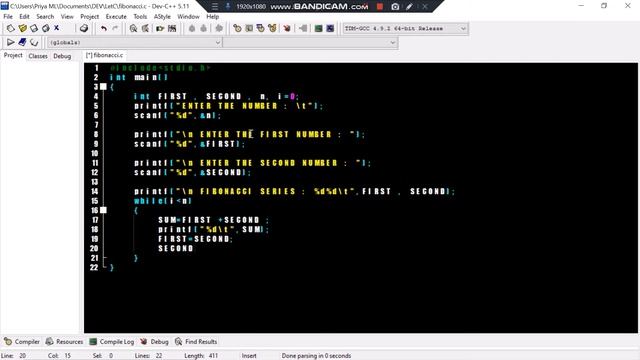Click the Goto Function toolbar icon

pos(160,28)
